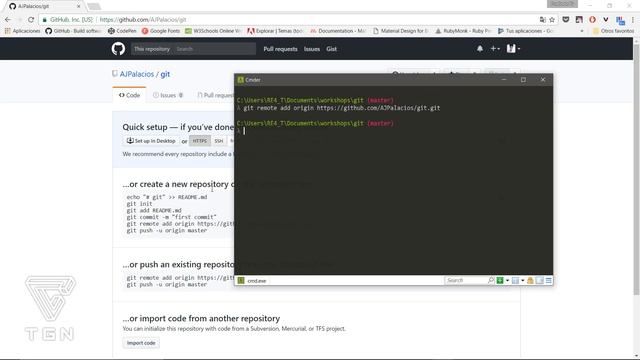
Task: Click the Import code button
Action: tap(141, 343)
